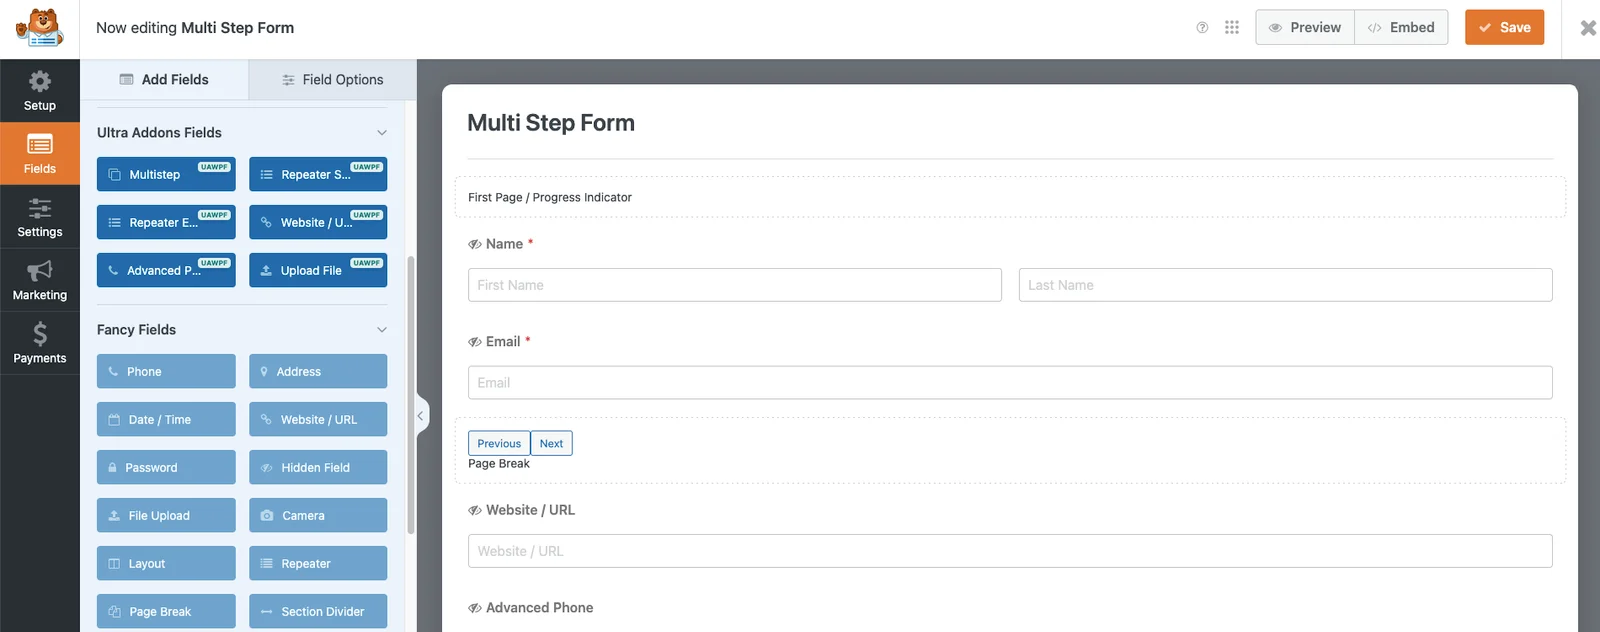Image resolution: width=1600 pixels, height=632 pixels.
Task: Open the Setup gear panel
Action: tap(40, 90)
